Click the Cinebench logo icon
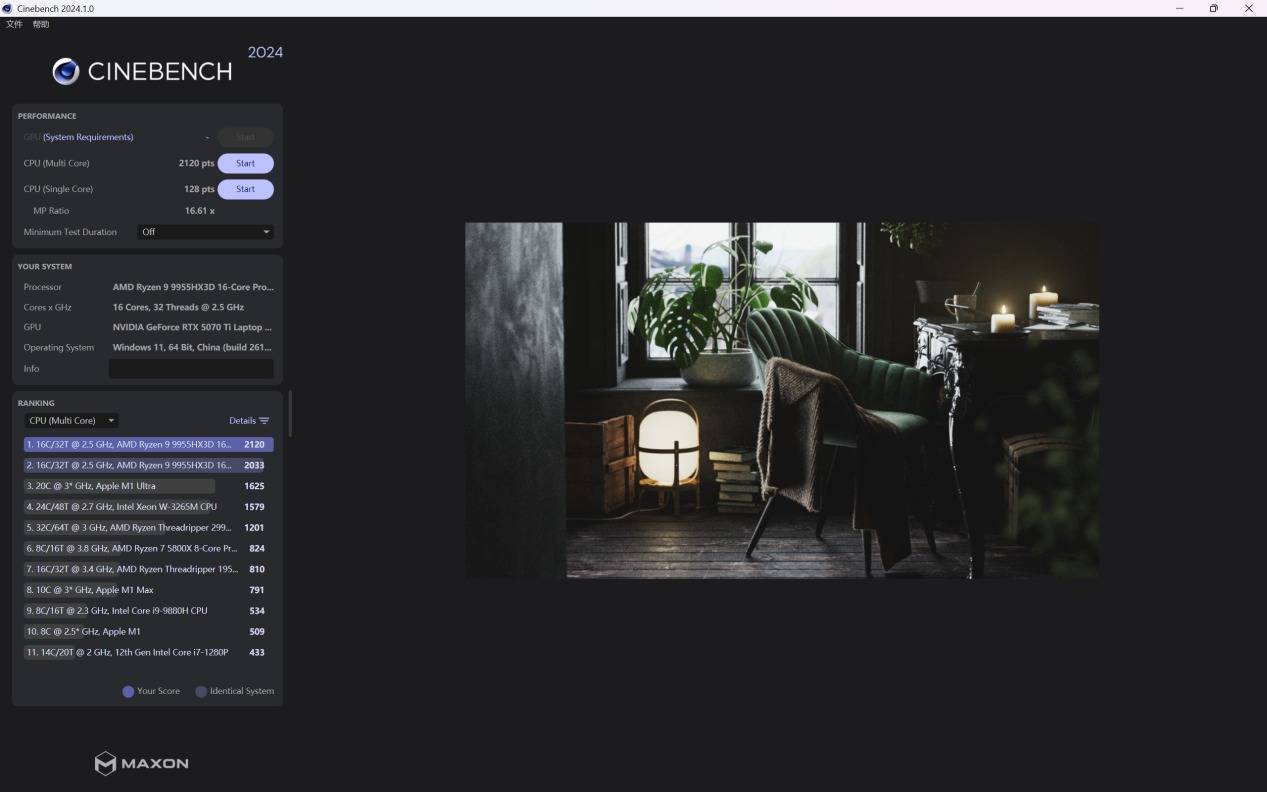 point(66,71)
